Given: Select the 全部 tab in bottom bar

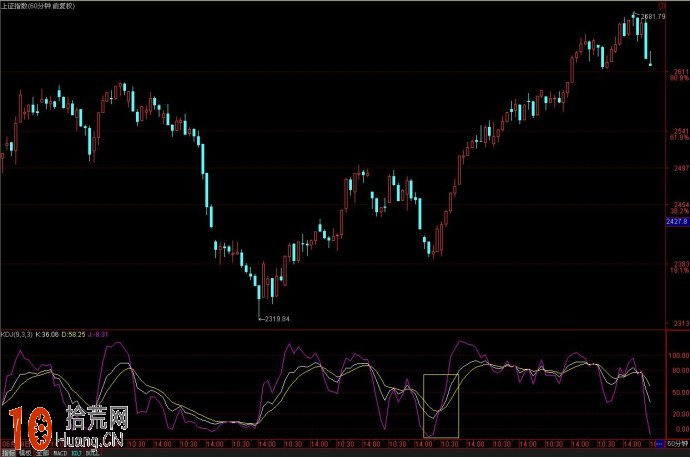Looking at the screenshot, I should [42, 453].
